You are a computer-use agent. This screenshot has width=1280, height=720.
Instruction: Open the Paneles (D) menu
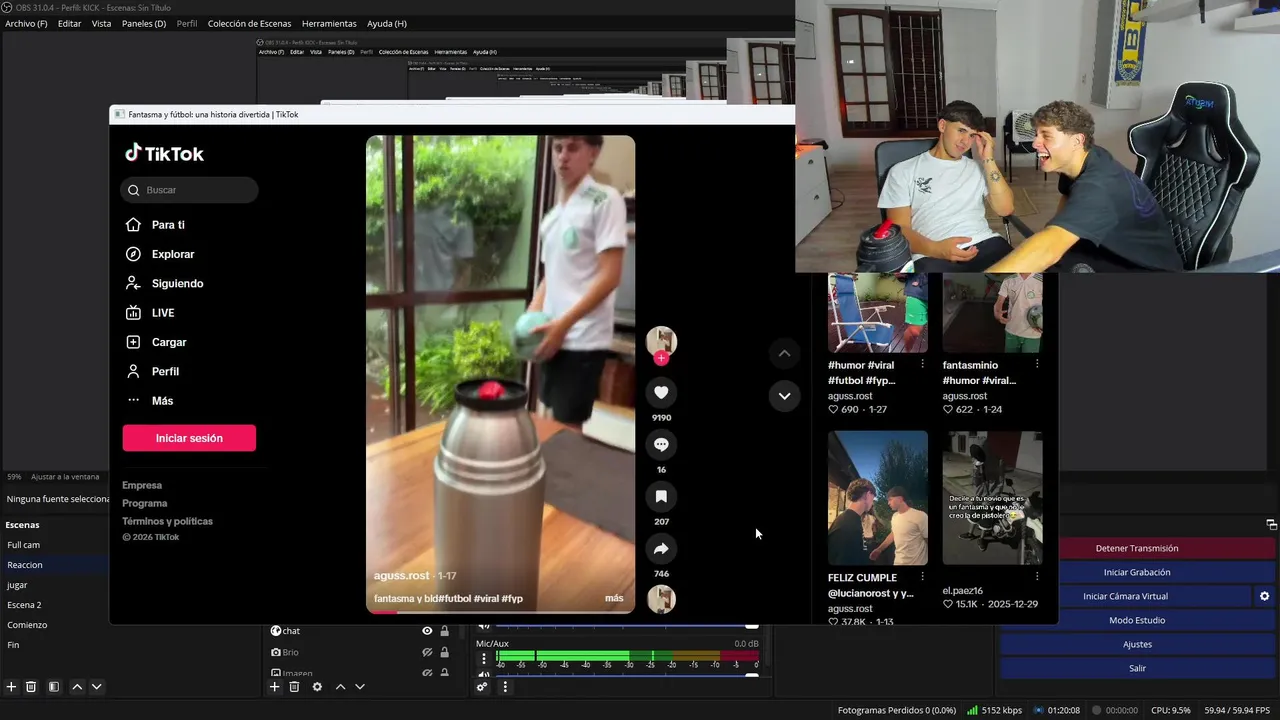point(144,23)
